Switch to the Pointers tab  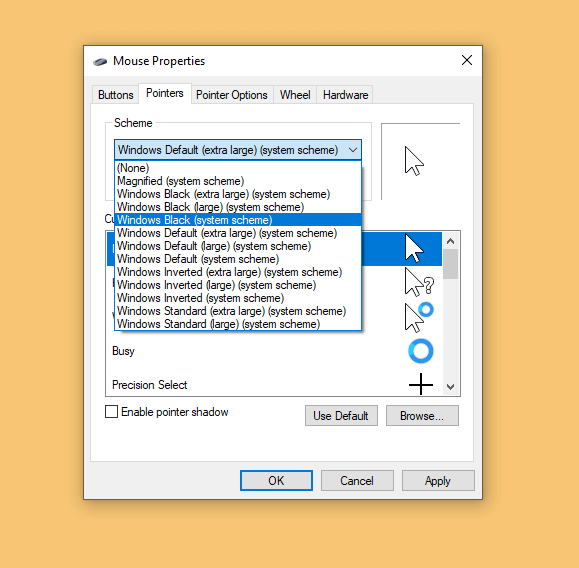165,93
